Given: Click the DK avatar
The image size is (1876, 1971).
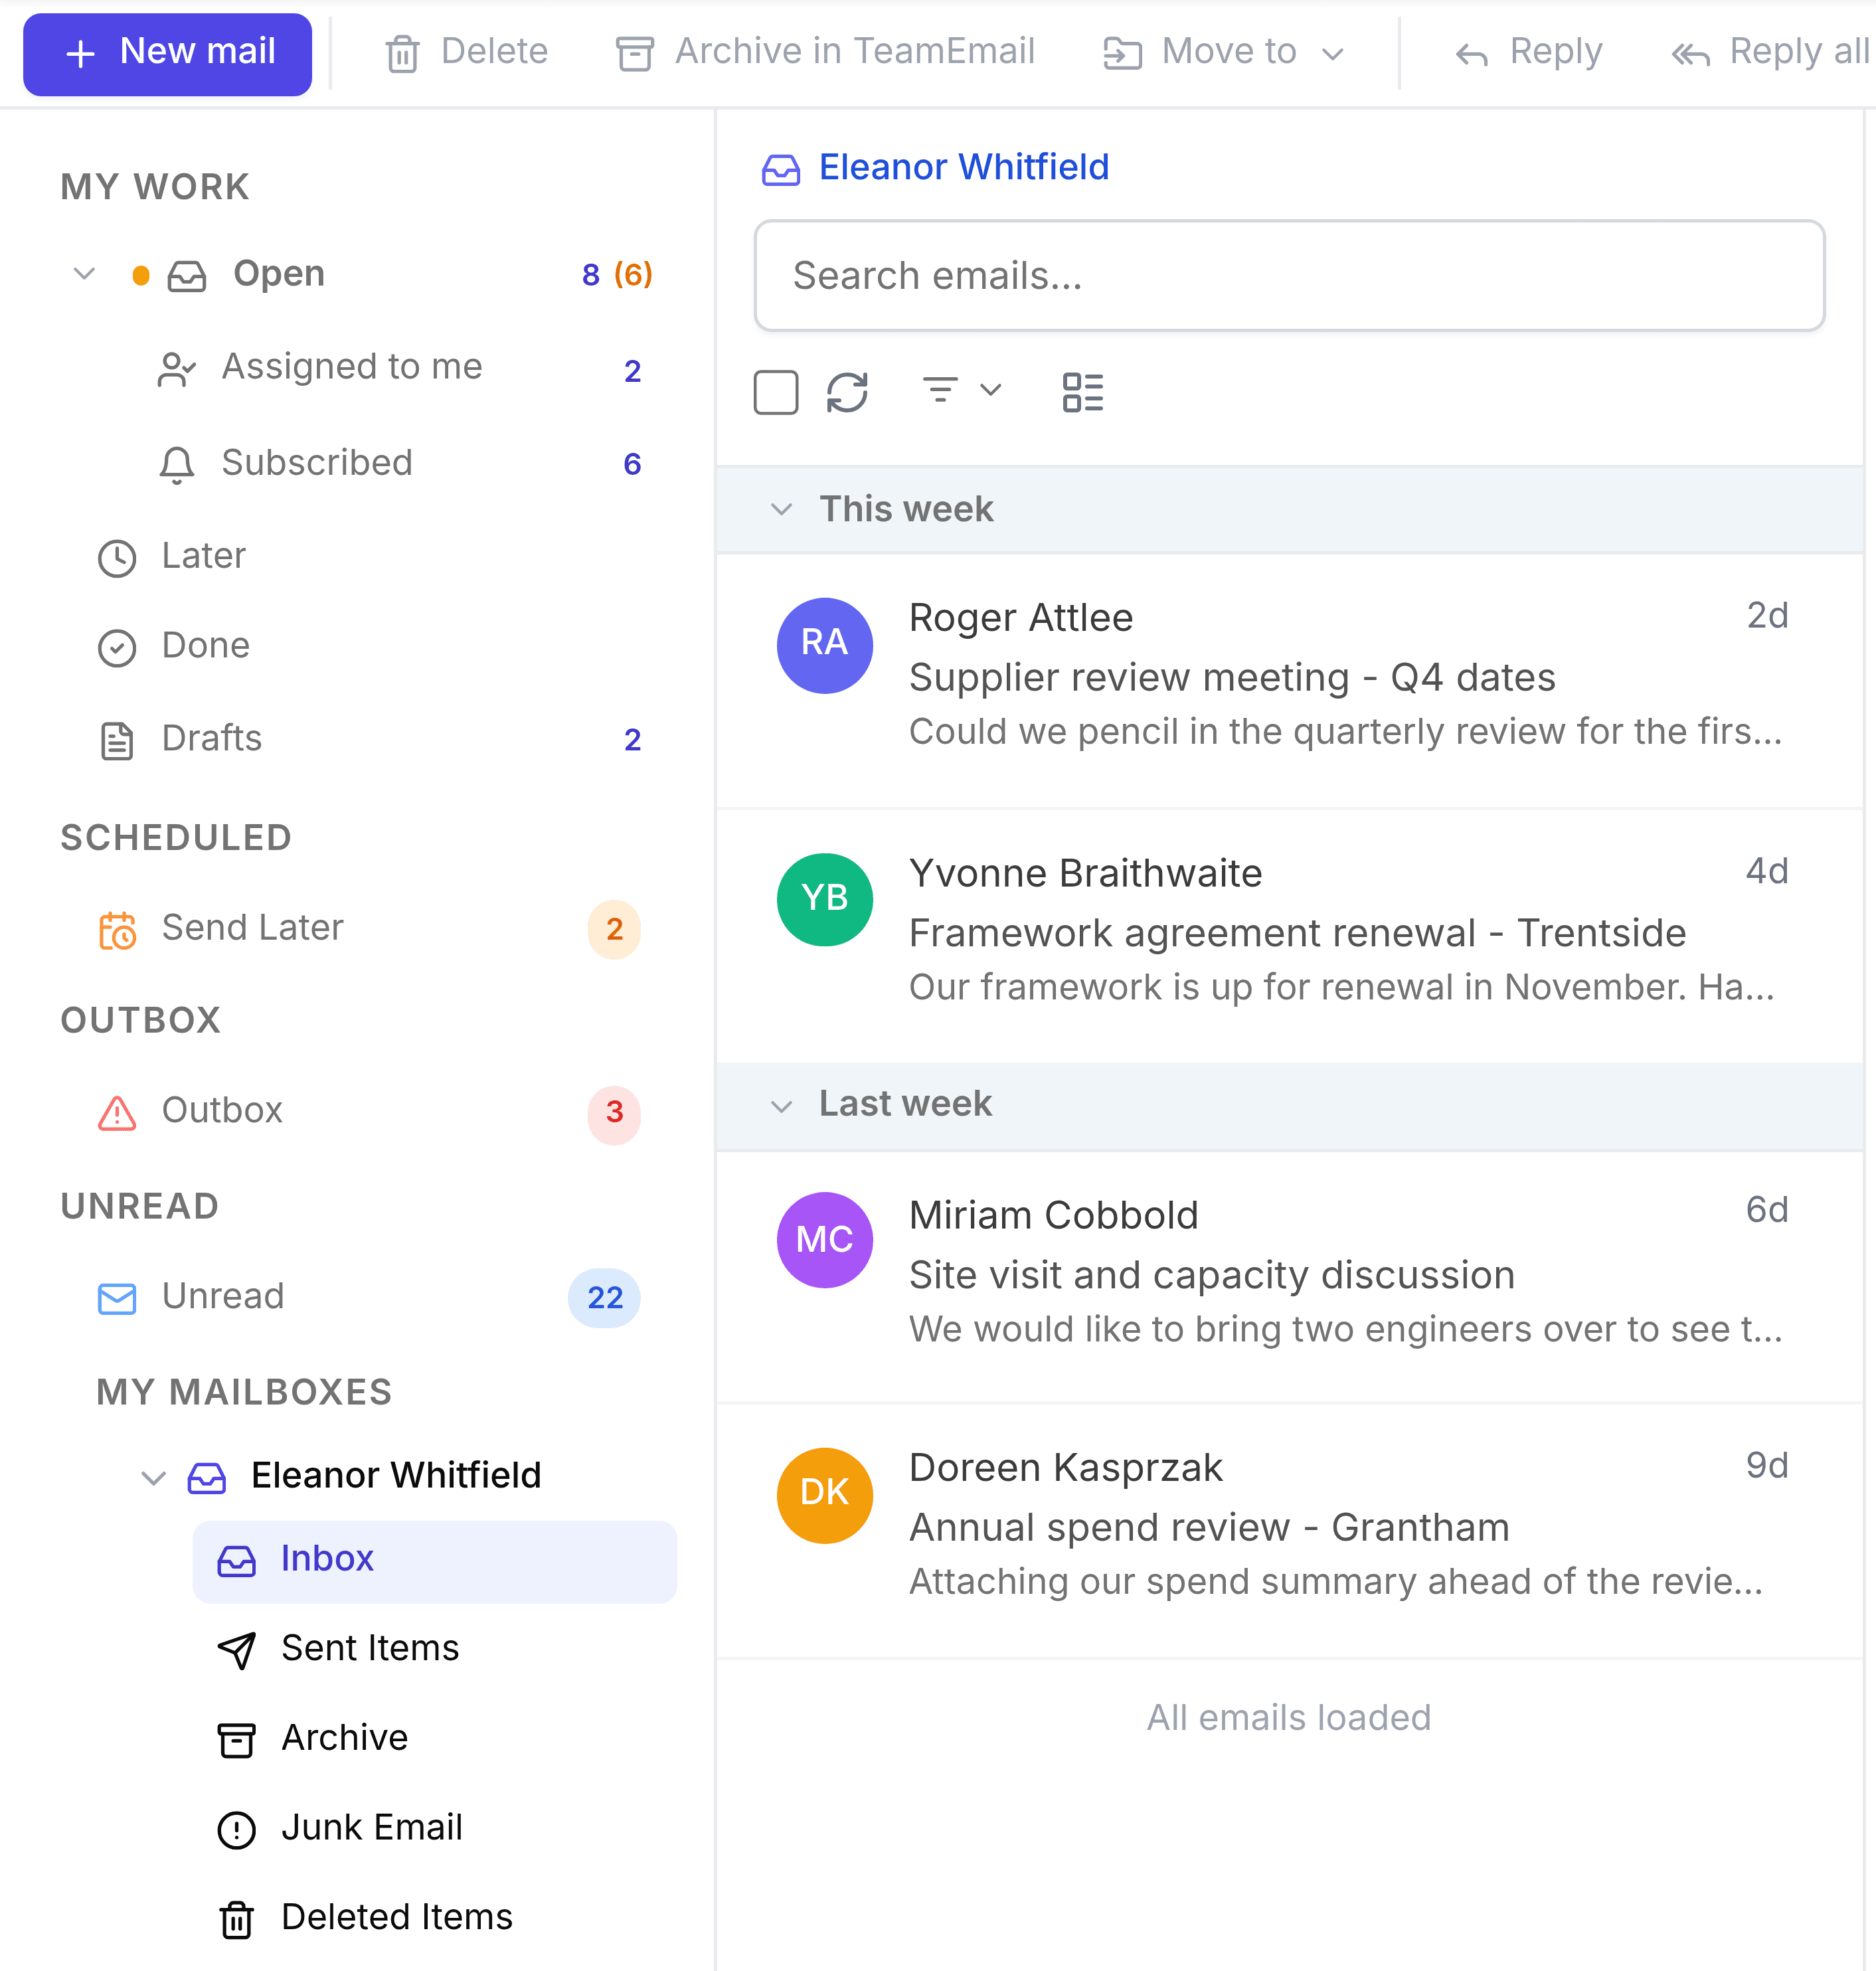Looking at the screenshot, I should pyautogui.click(x=825, y=1495).
